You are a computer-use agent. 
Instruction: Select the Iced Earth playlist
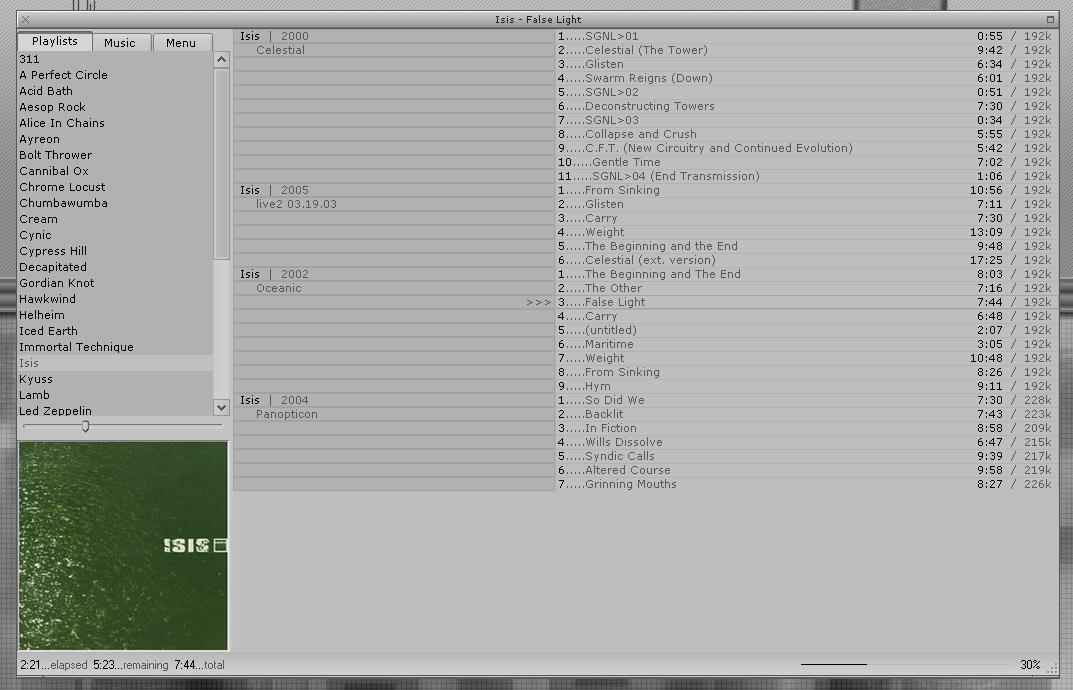pyautogui.click(x=116, y=331)
